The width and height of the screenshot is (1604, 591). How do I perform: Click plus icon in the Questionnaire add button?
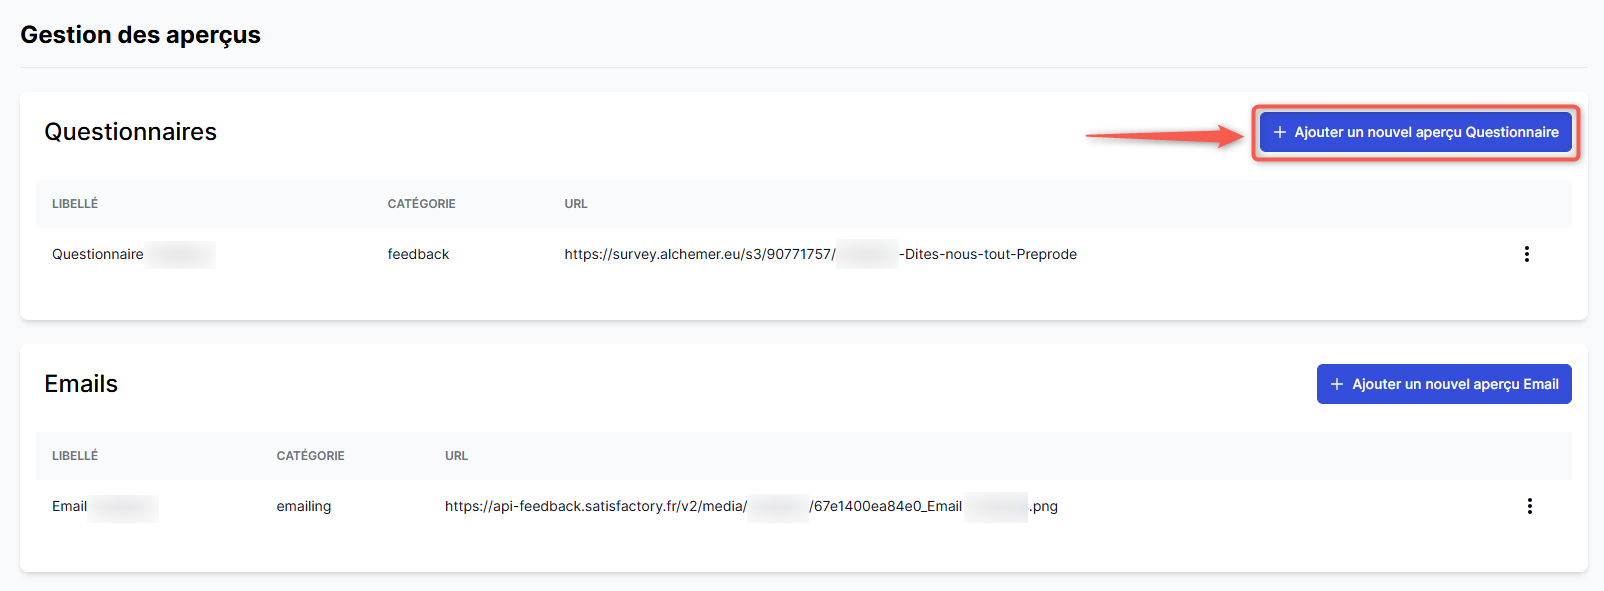1279,132
